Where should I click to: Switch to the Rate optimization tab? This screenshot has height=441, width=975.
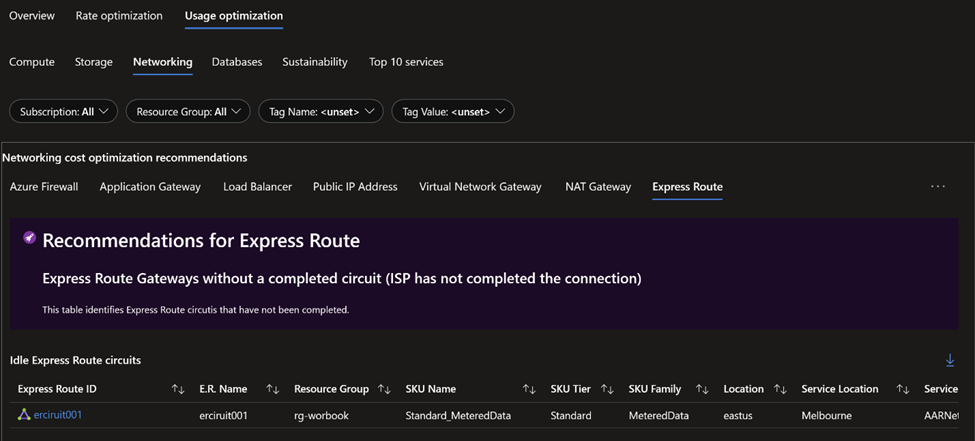coord(119,16)
